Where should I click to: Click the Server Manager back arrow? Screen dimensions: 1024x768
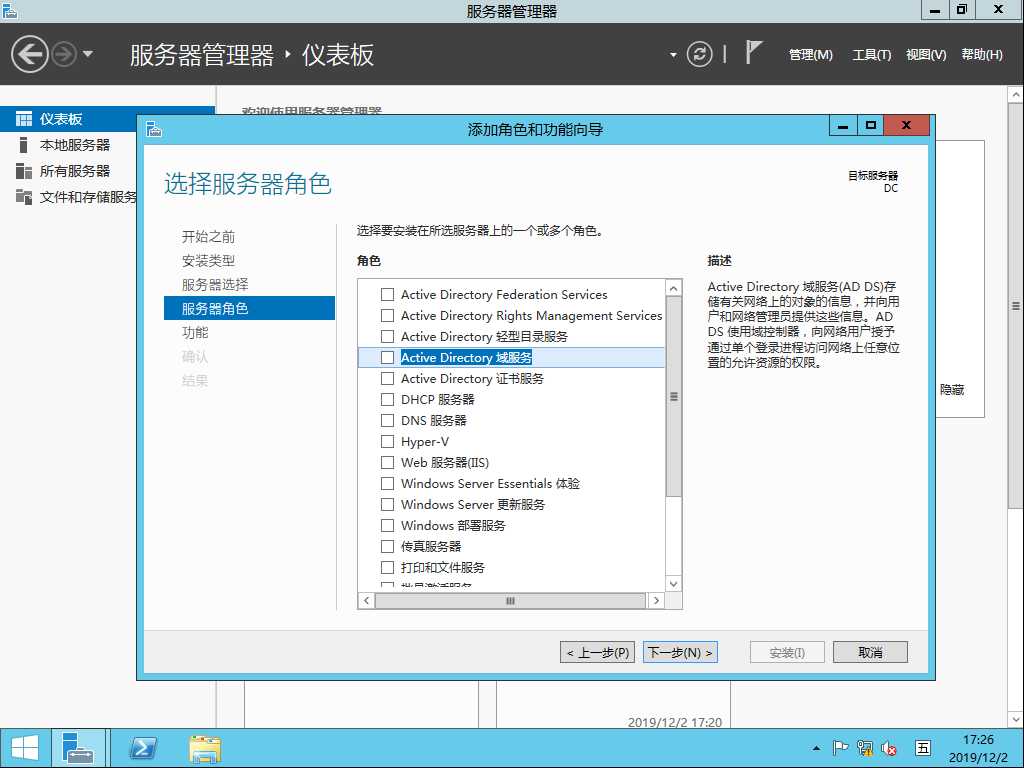(x=30, y=54)
